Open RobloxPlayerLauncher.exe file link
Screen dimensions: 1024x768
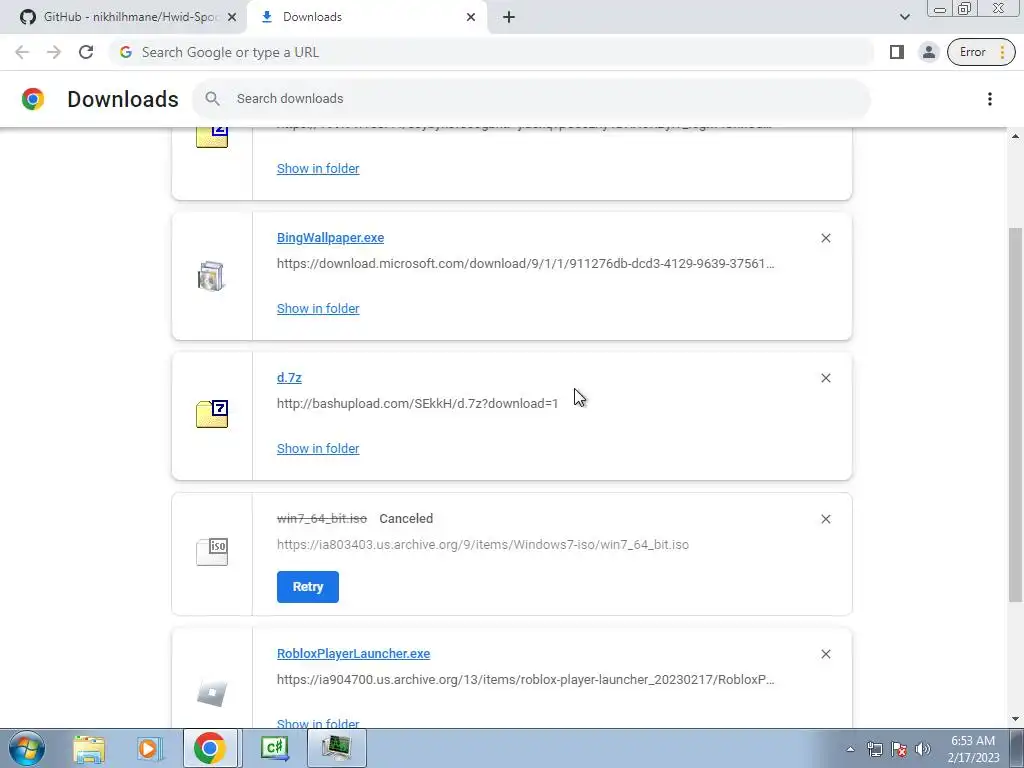[x=353, y=654]
